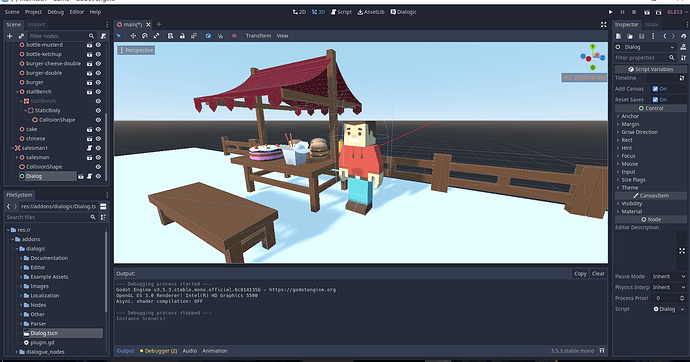
Task: Create a new resource in Inspector
Action: click(619, 36)
